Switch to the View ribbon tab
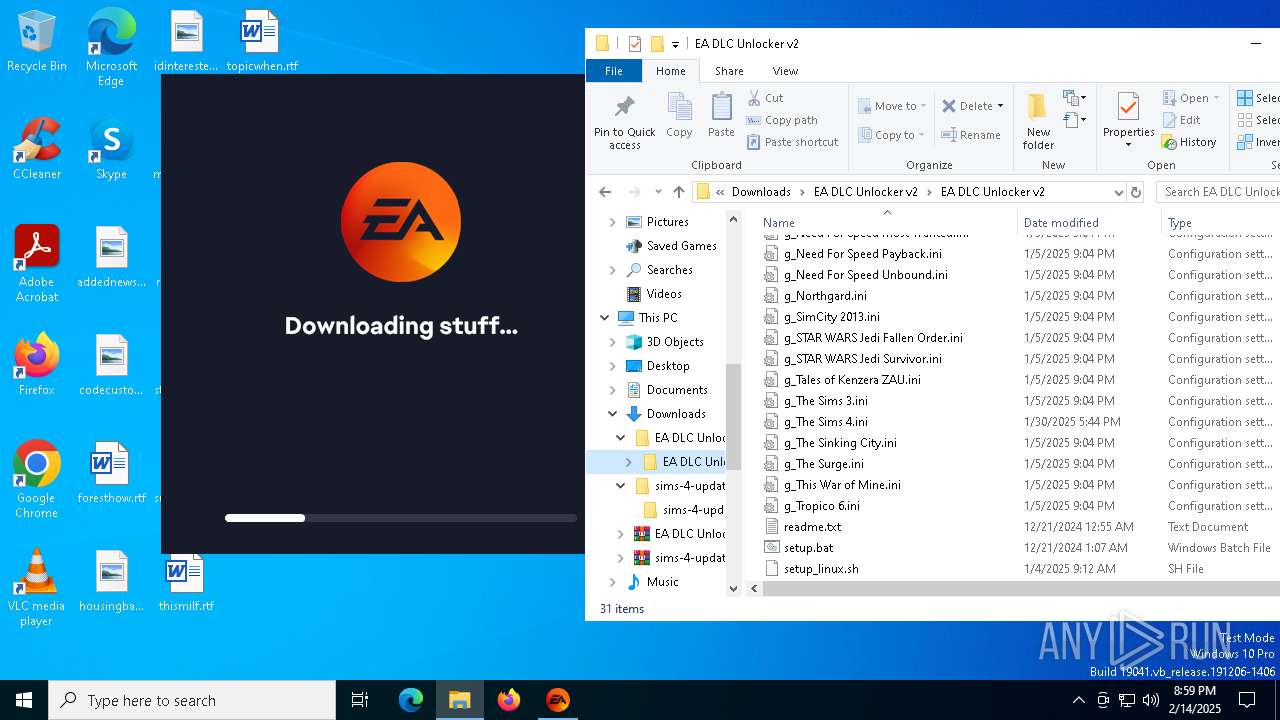Viewport: 1280px width, 720px height. pyautogui.click(x=785, y=71)
